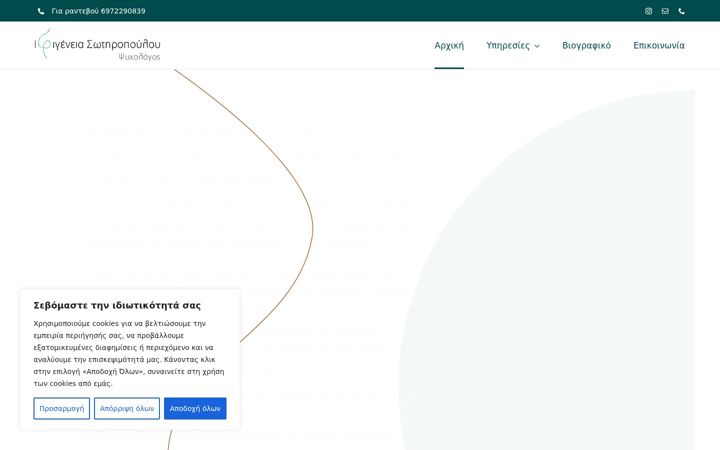Click the phone icon beside Για ραντεβού
This screenshot has width=720, height=450.
click(x=41, y=11)
